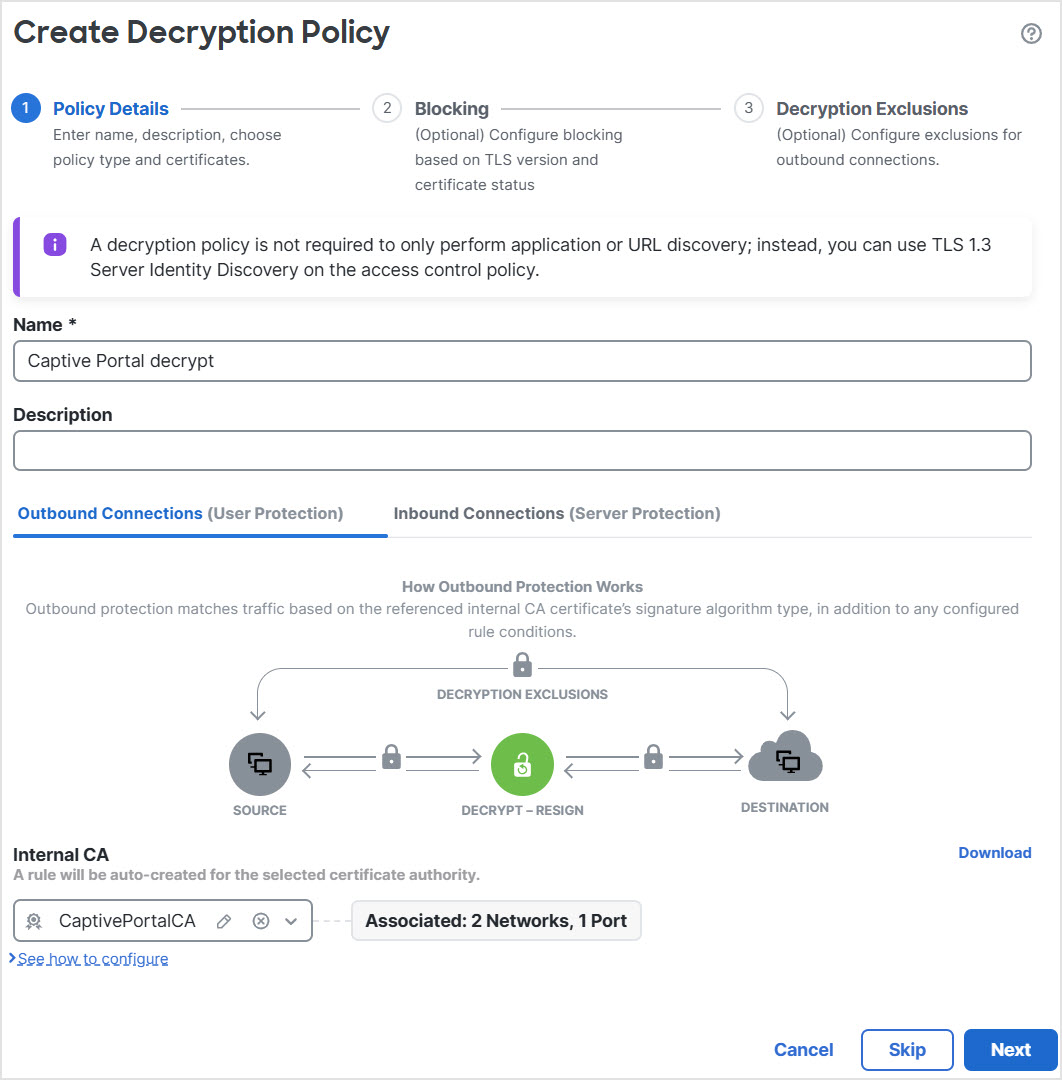Click the Destination cloud icon in the diagram

point(785,760)
